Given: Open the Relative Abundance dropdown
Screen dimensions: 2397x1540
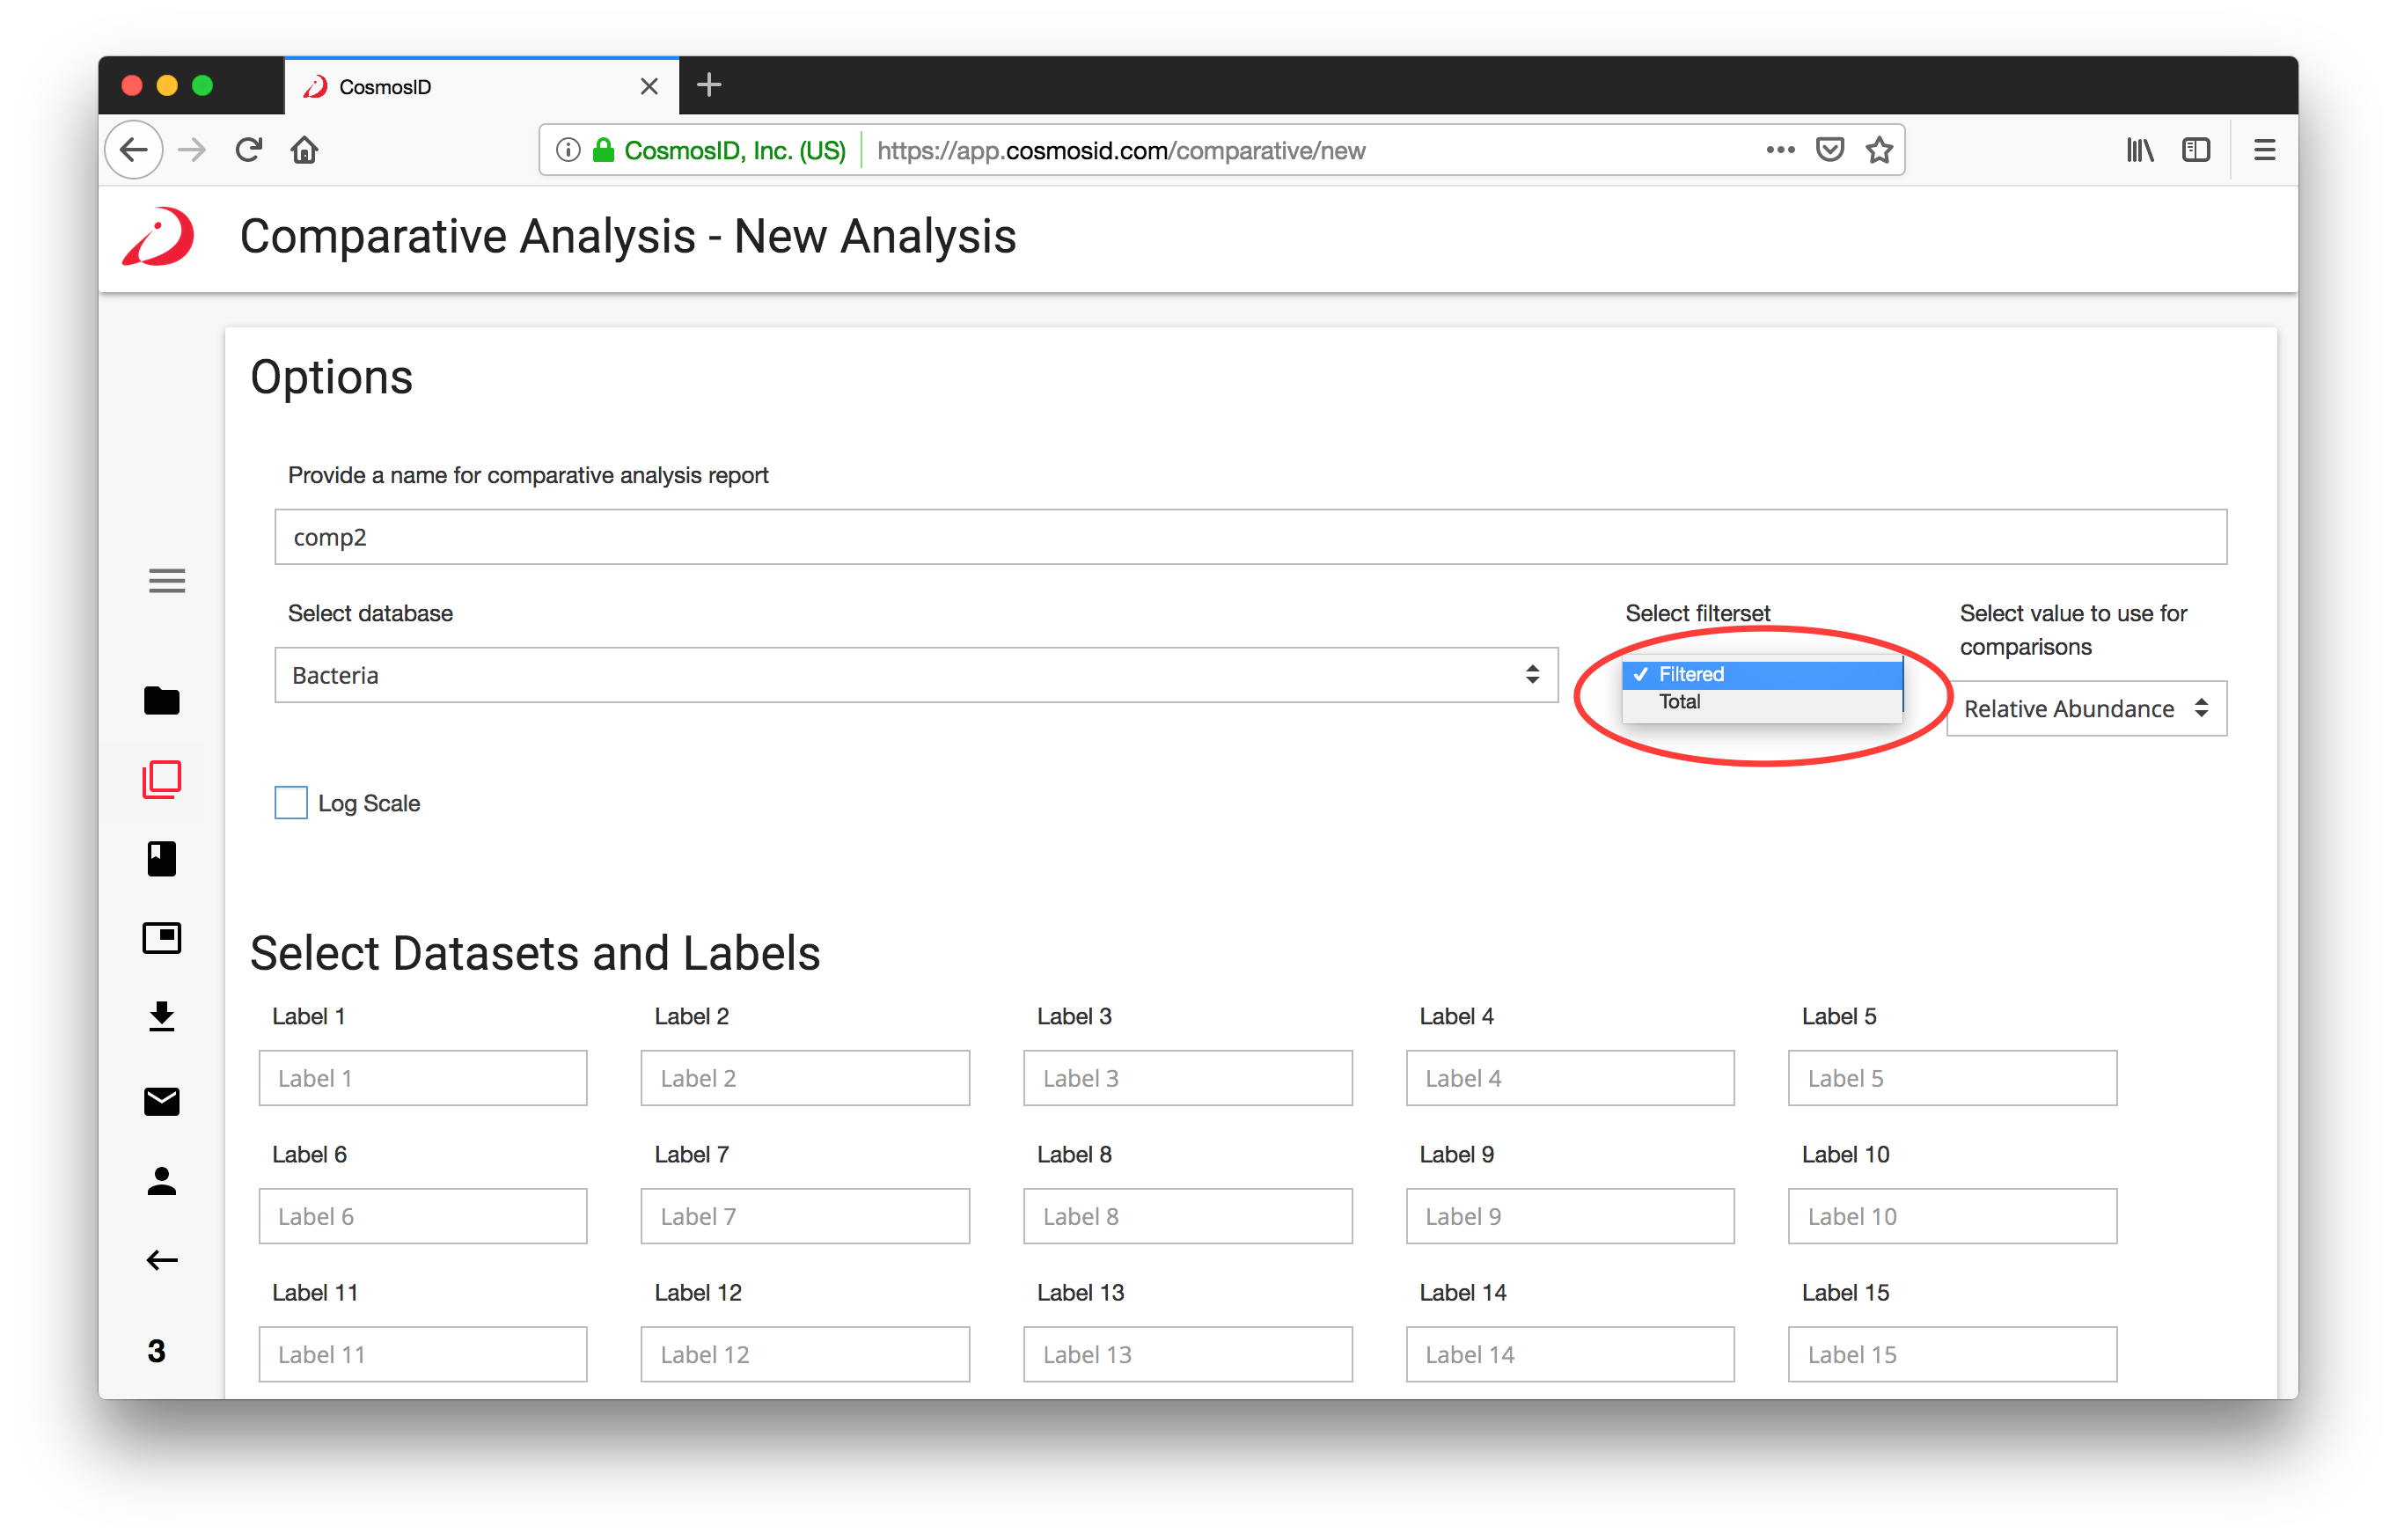Looking at the screenshot, I should pyautogui.click(x=2085, y=709).
